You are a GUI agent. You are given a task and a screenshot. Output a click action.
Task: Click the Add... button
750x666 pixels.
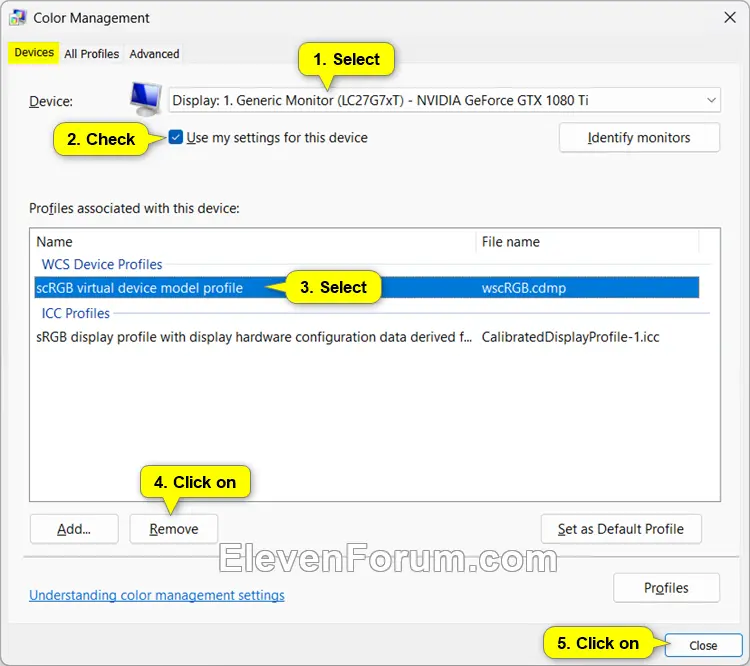click(x=74, y=529)
